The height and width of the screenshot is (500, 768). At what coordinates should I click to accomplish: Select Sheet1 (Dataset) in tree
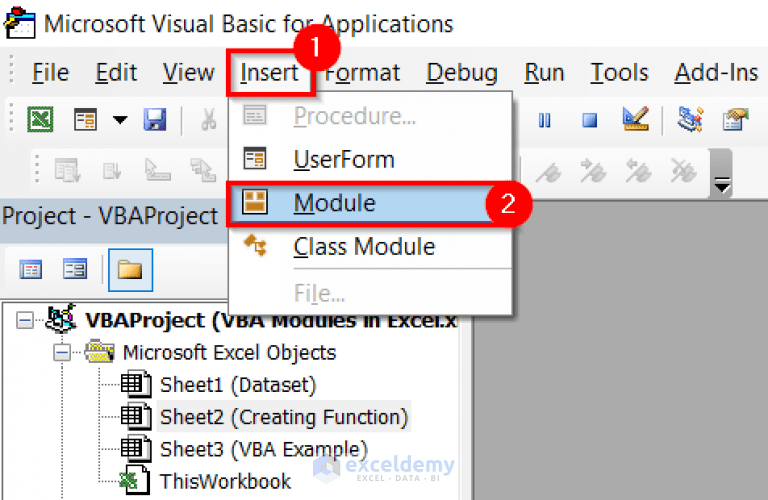(238, 385)
